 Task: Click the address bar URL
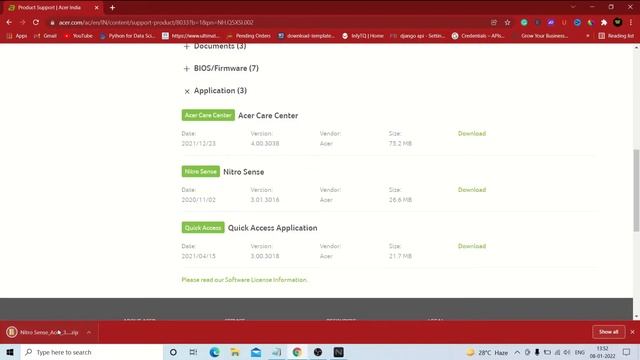tap(156, 22)
